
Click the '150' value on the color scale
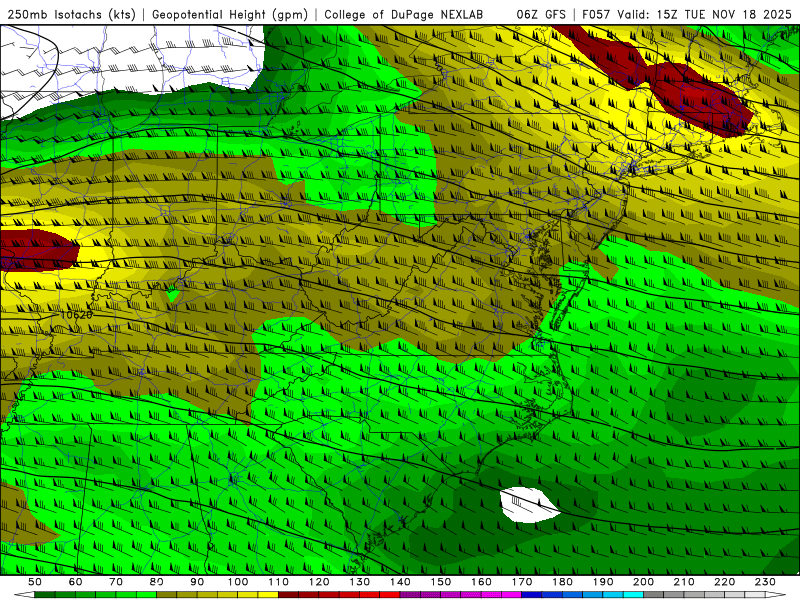coord(441,582)
